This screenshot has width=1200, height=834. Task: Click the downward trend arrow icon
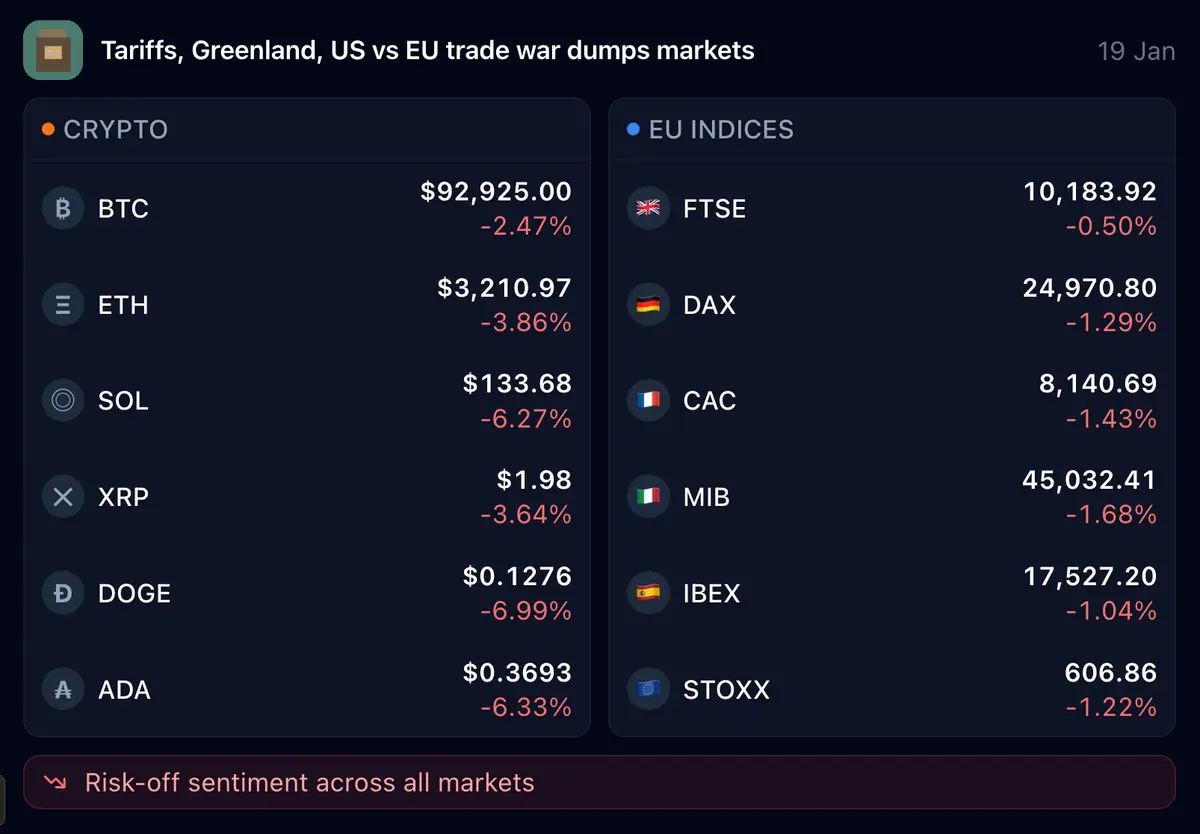56,783
